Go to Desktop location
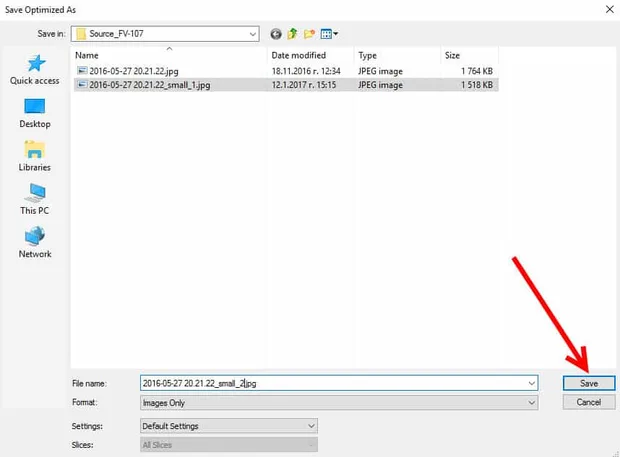The height and width of the screenshot is (457, 620). coord(35,113)
